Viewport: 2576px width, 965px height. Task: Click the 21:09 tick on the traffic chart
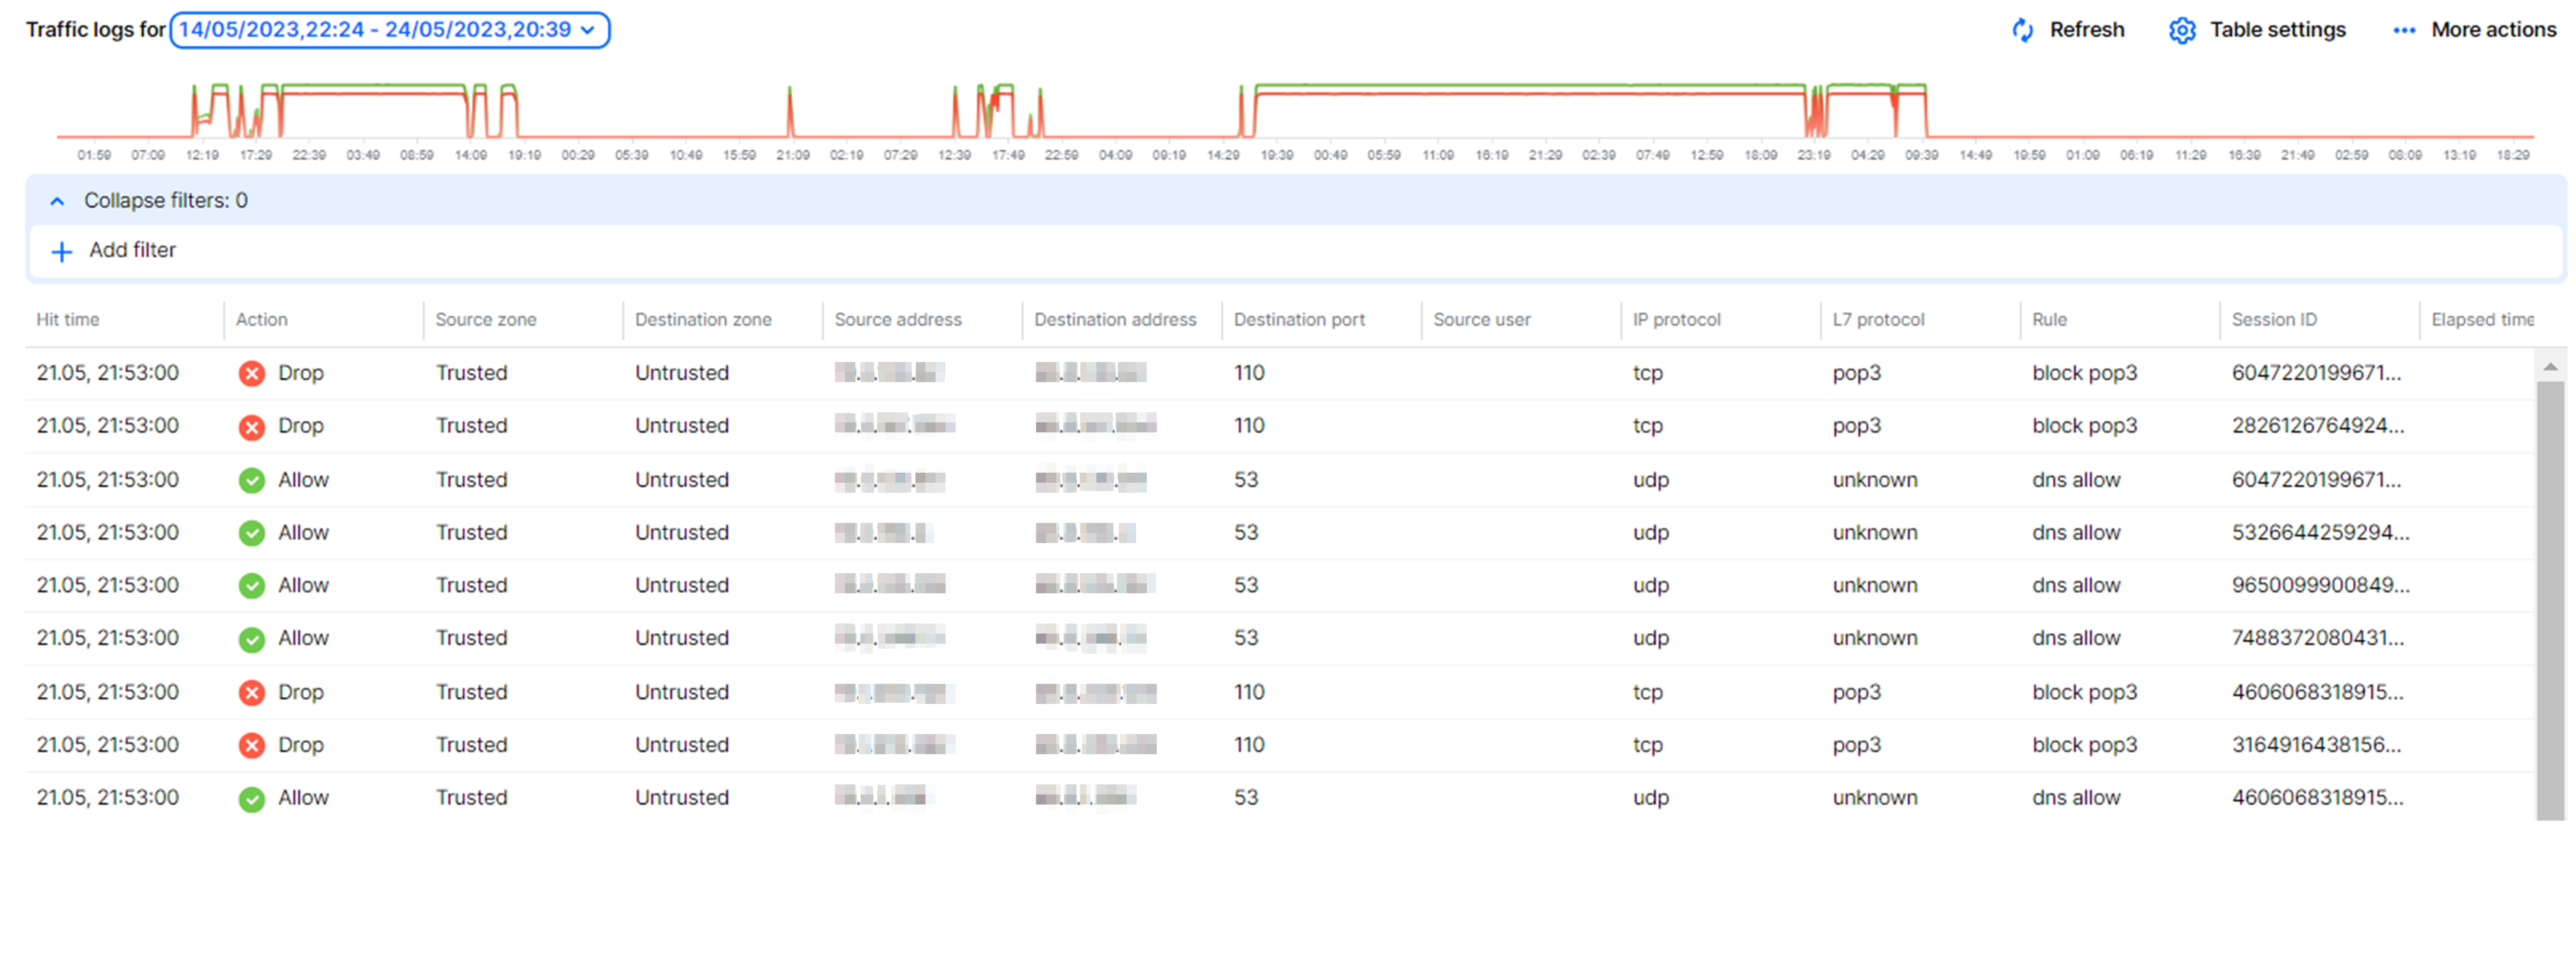click(793, 155)
